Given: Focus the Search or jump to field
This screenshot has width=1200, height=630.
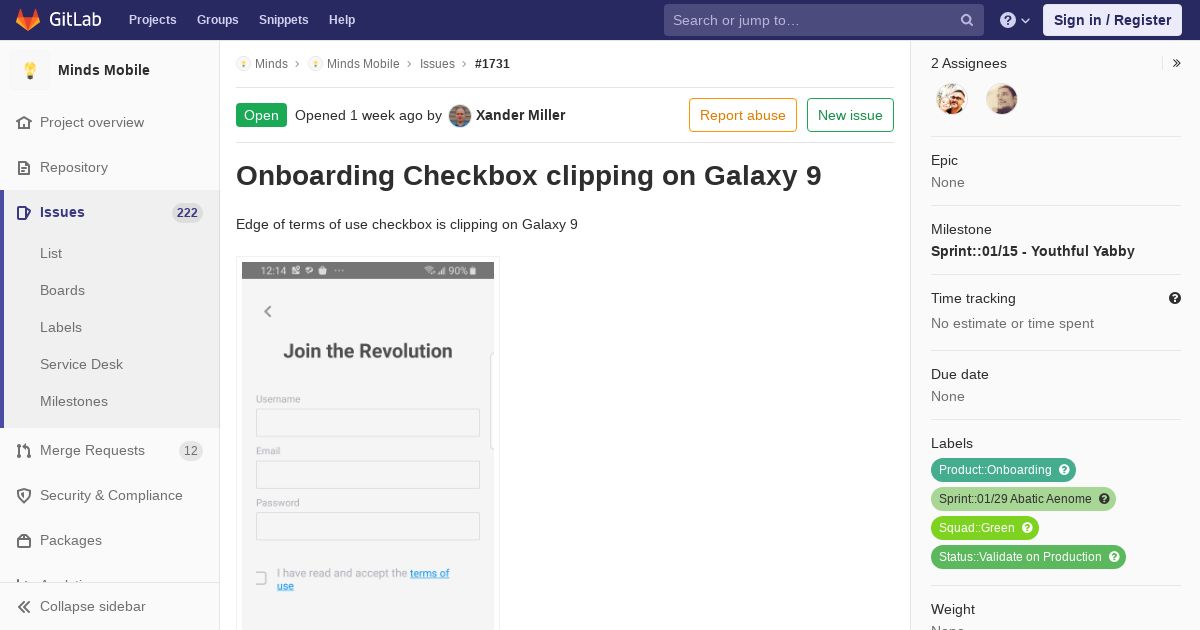Looking at the screenshot, I should click(x=823, y=20).
